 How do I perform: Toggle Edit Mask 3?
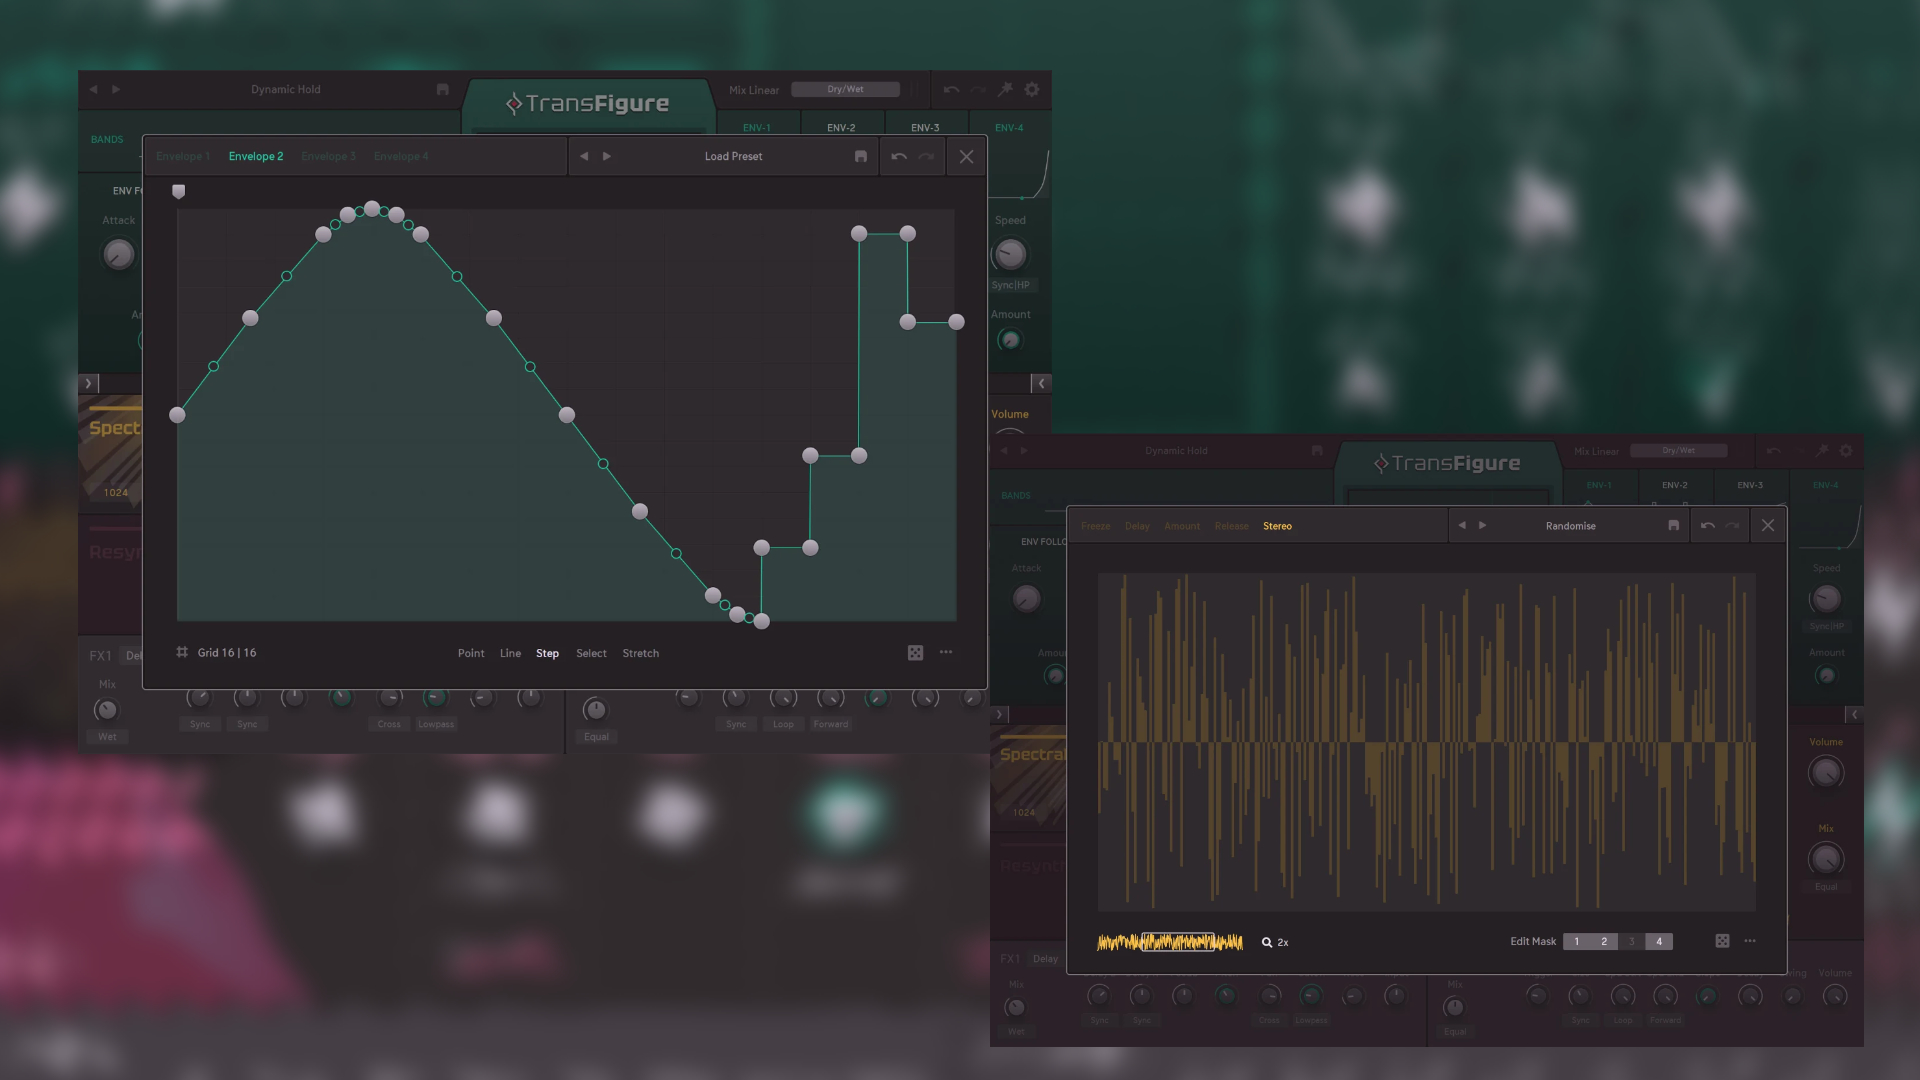pyautogui.click(x=1631, y=941)
